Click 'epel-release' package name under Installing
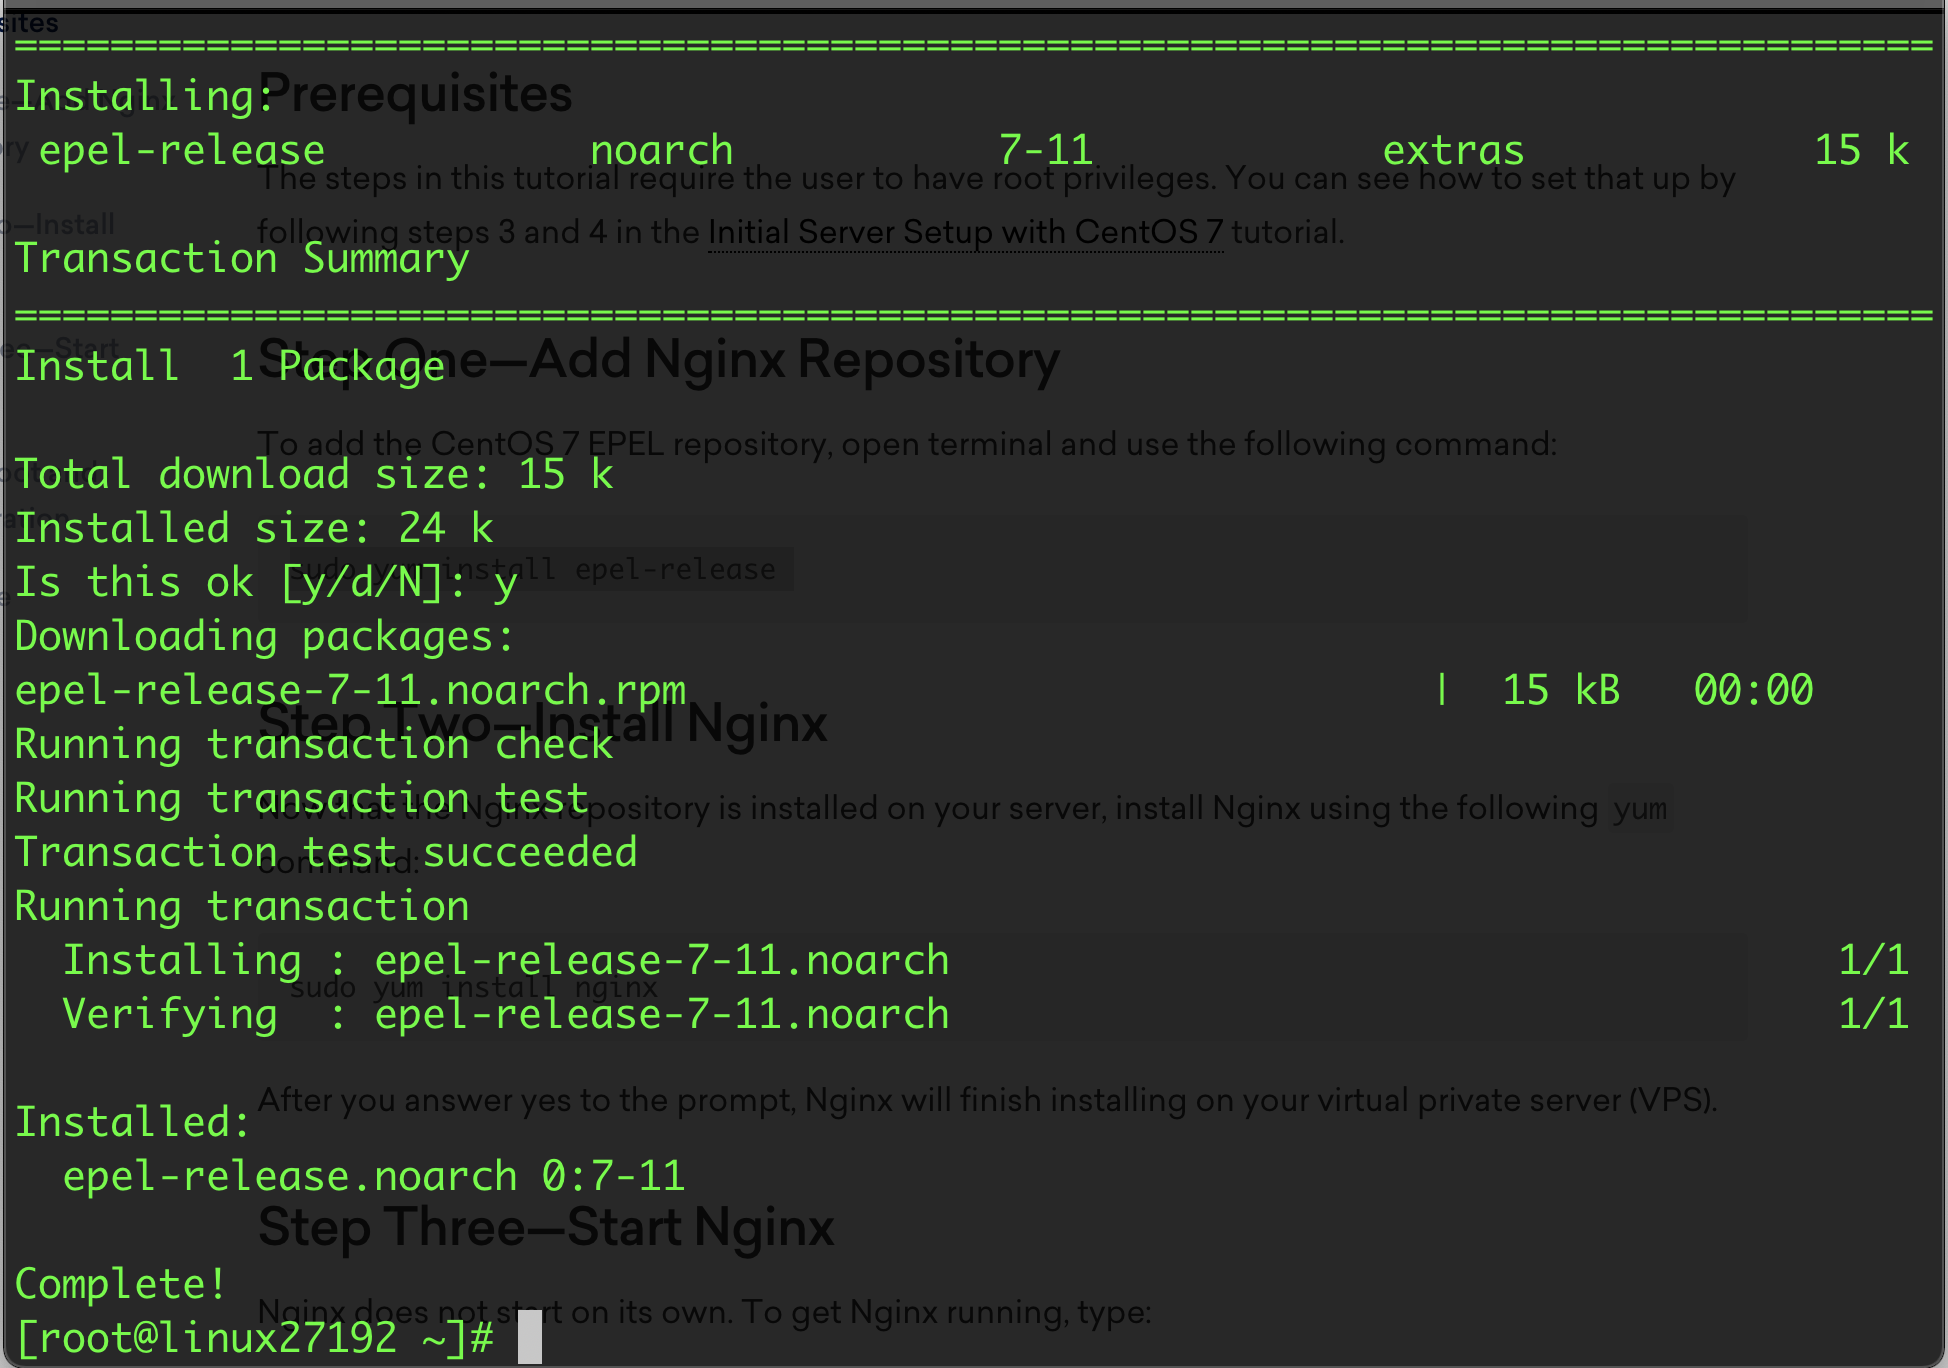The height and width of the screenshot is (1368, 1948). click(182, 150)
